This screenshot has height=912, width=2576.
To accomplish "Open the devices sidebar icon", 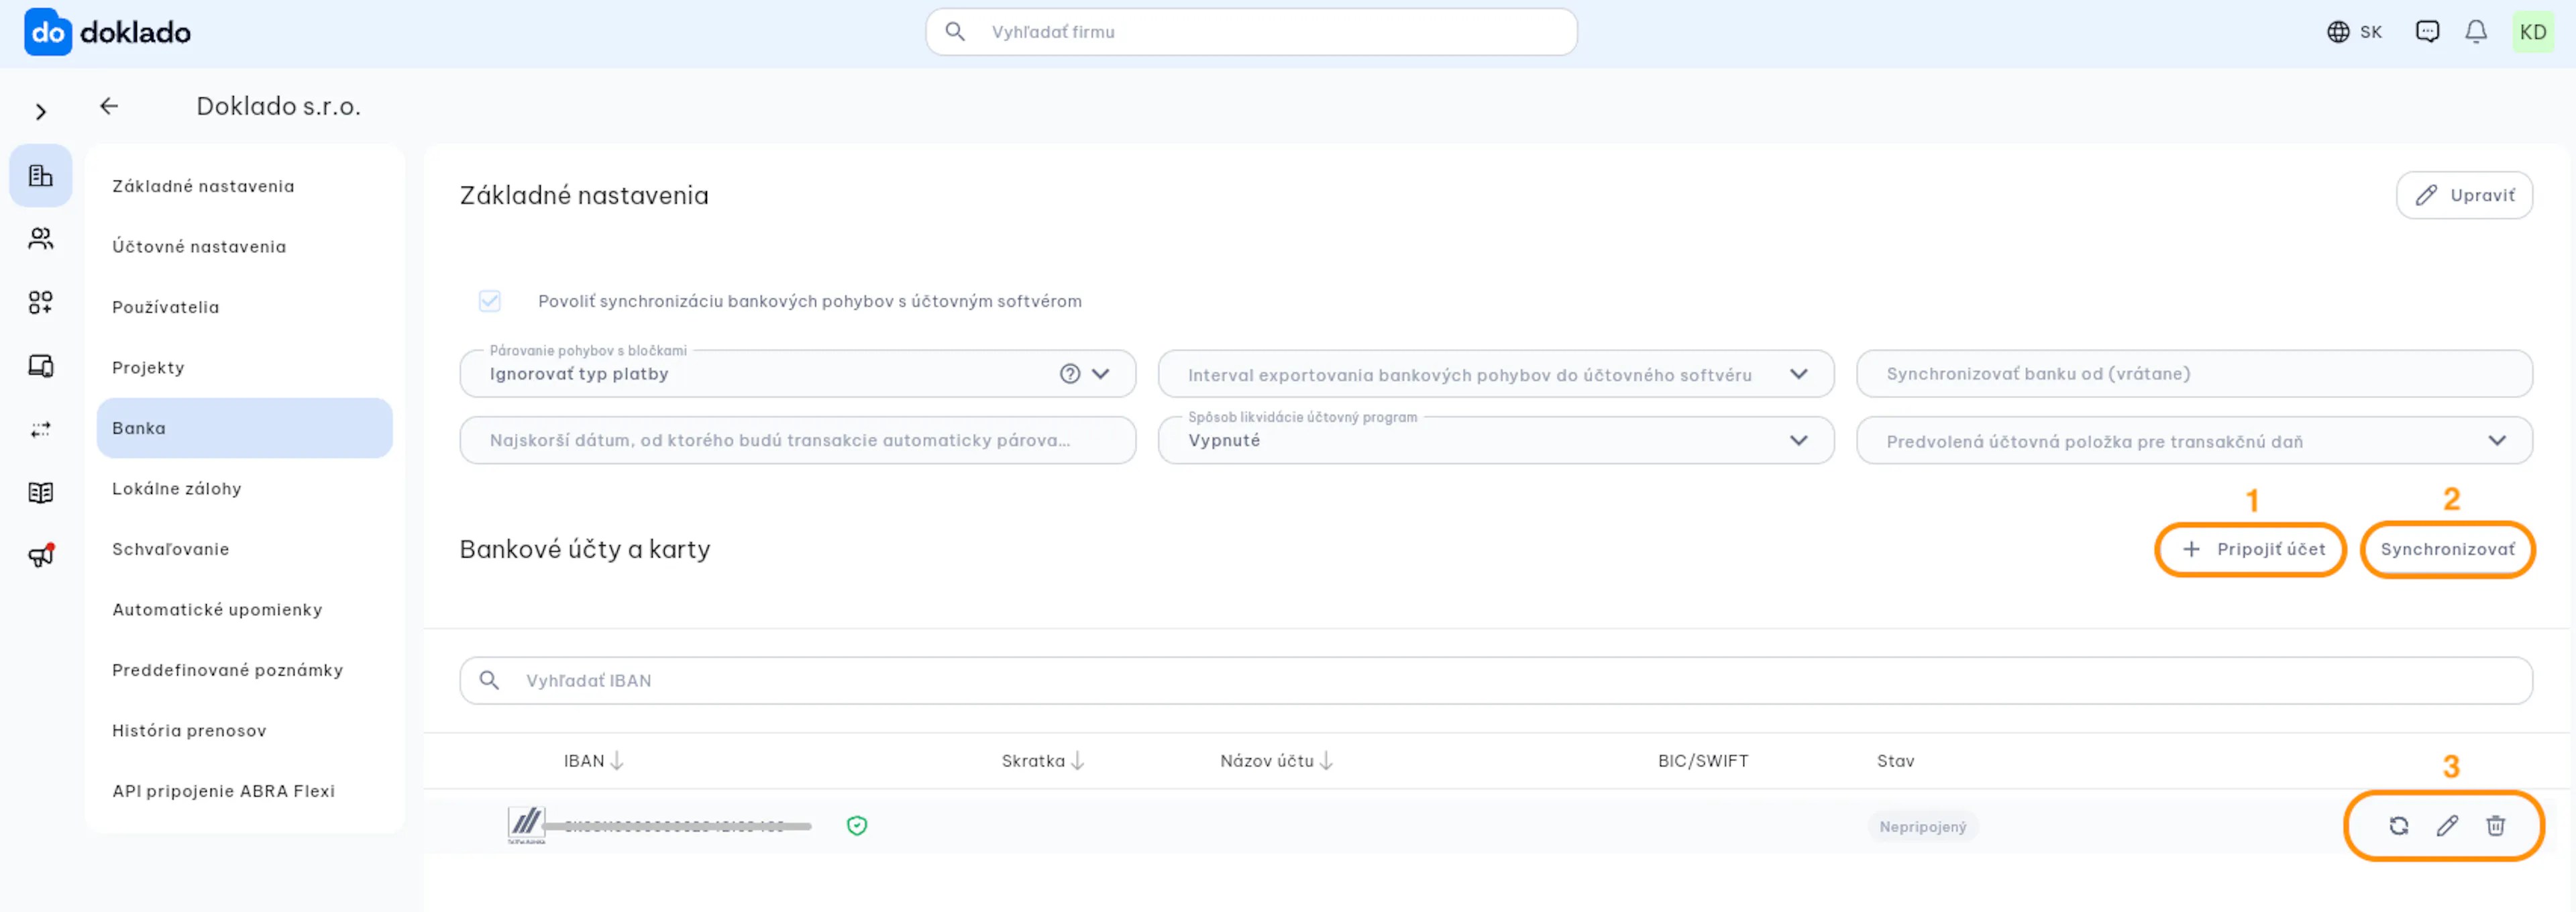I will point(41,366).
